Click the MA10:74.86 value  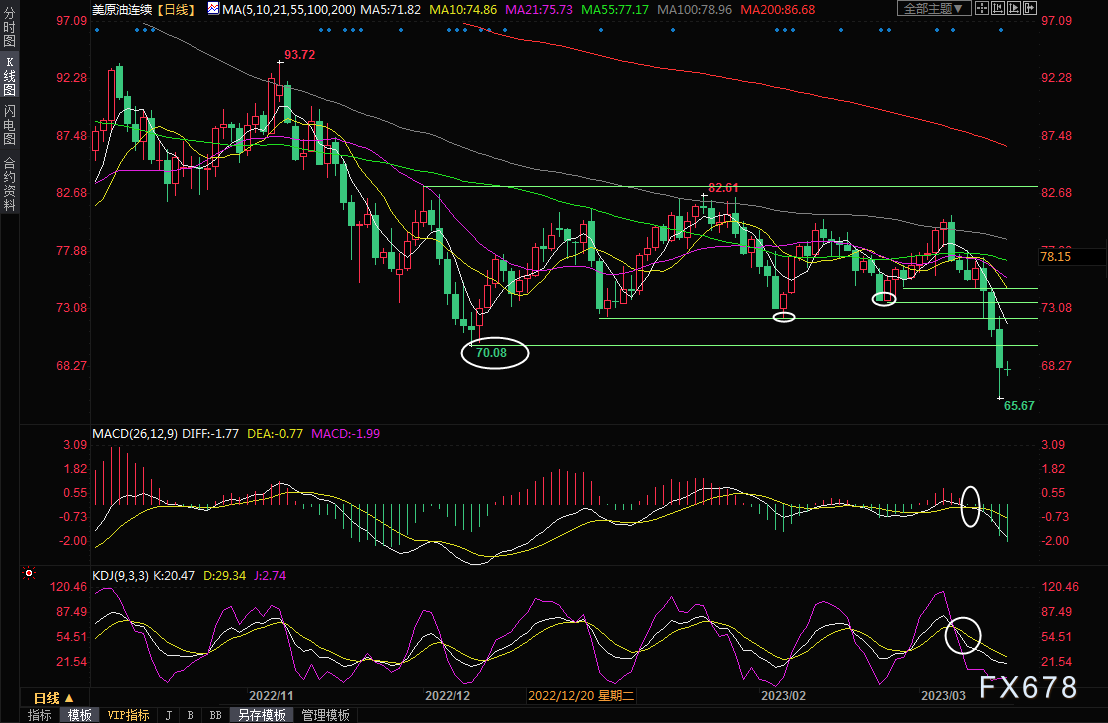coord(463,10)
